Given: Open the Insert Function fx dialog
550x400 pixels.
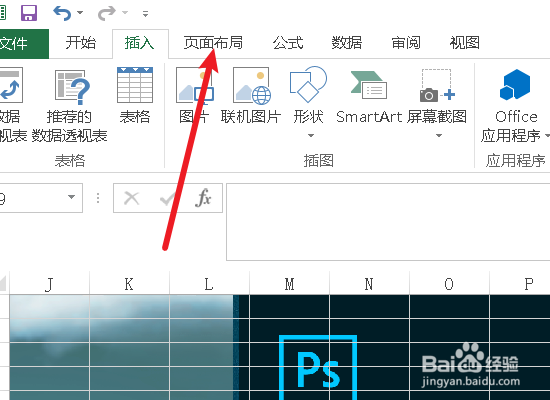Looking at the screenshot, I should (204, 198).
